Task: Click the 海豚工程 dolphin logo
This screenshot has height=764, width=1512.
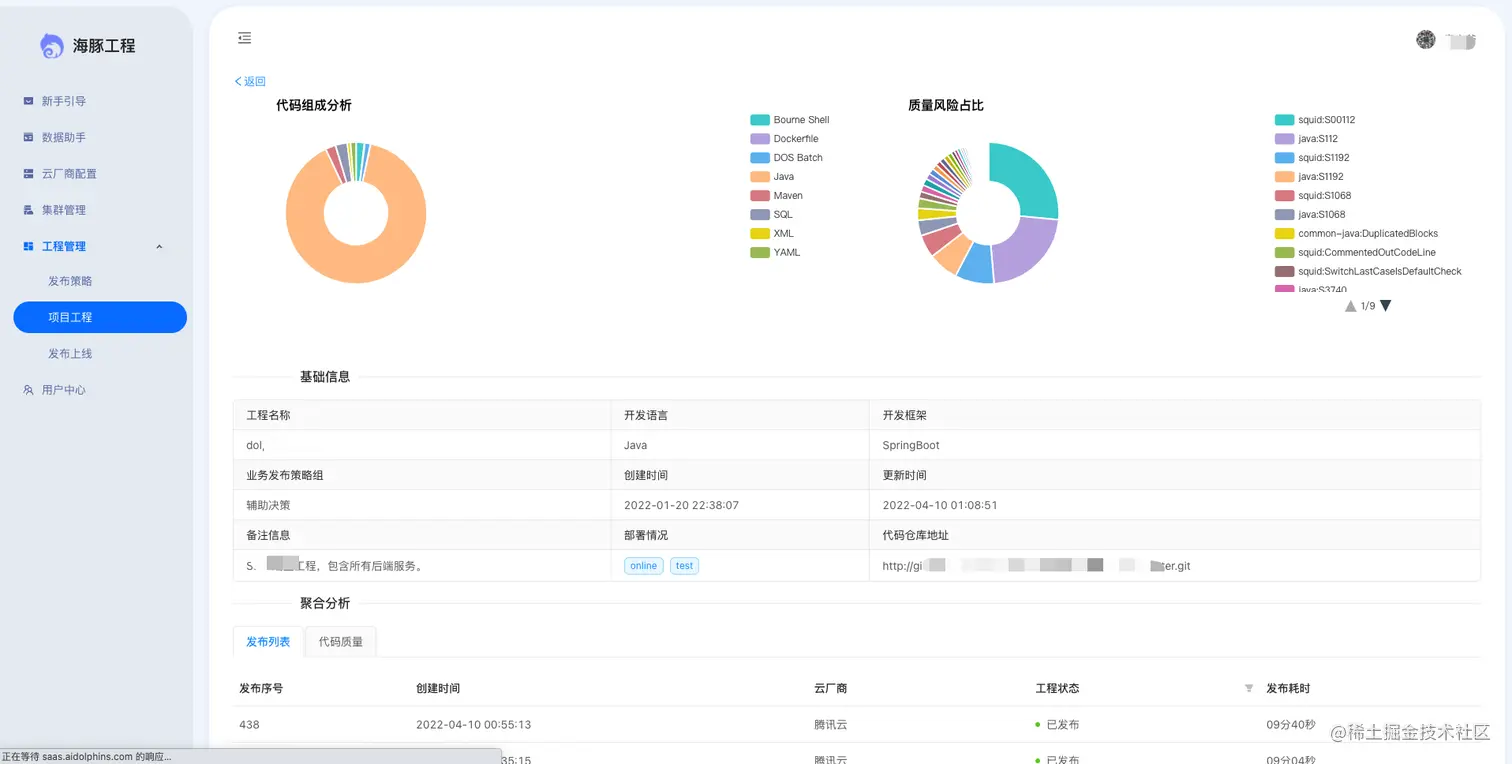Action: point(51,46)
